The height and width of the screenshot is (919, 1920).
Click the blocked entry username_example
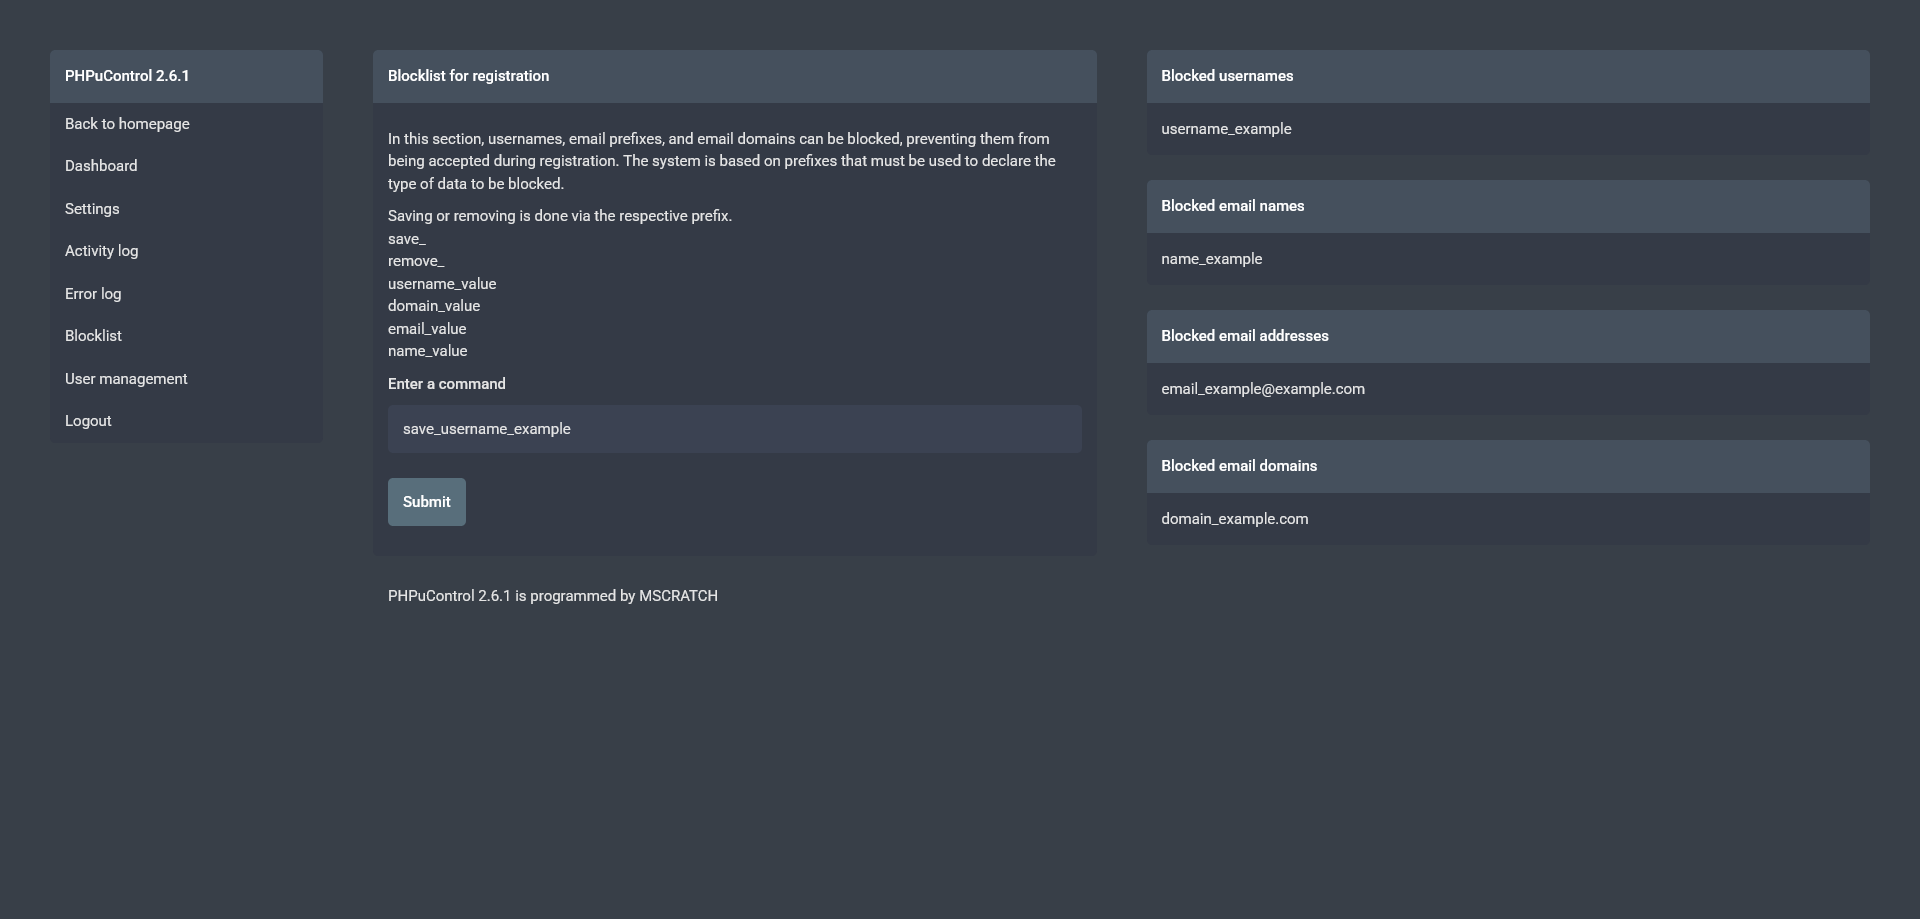[1226, 129]
